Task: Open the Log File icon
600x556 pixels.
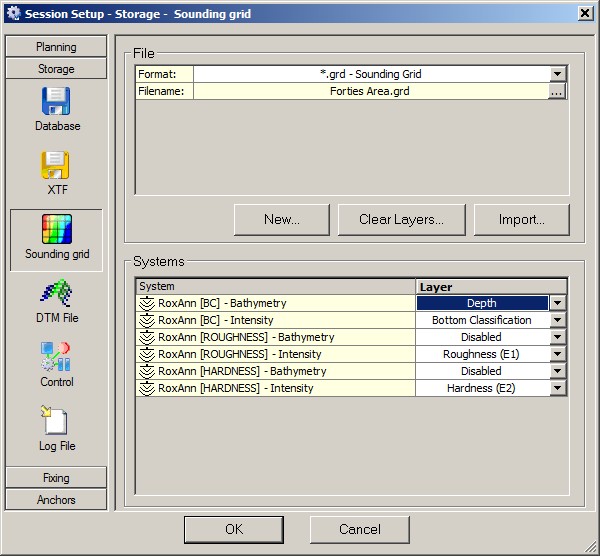Action: [56, 421]
